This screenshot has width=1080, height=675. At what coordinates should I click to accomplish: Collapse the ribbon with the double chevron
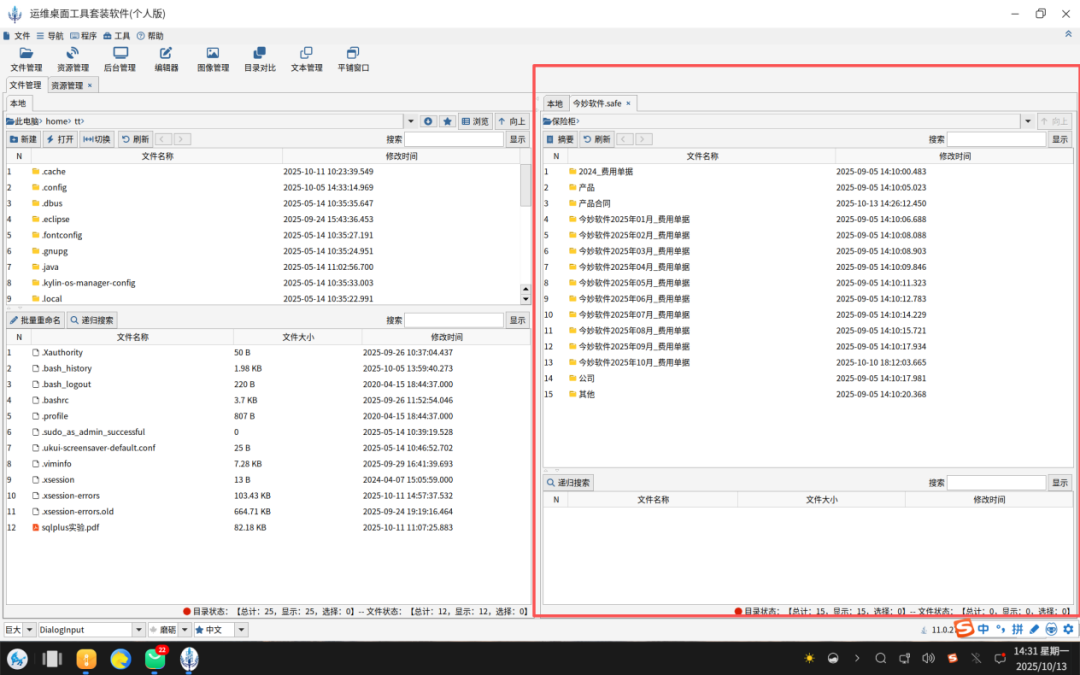point(1068,34)
